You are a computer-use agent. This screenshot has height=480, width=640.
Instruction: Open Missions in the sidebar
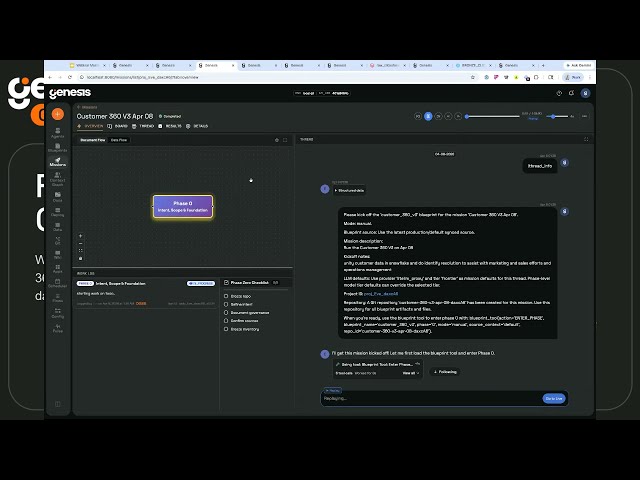pyautogui.click(x=58, y=162)
